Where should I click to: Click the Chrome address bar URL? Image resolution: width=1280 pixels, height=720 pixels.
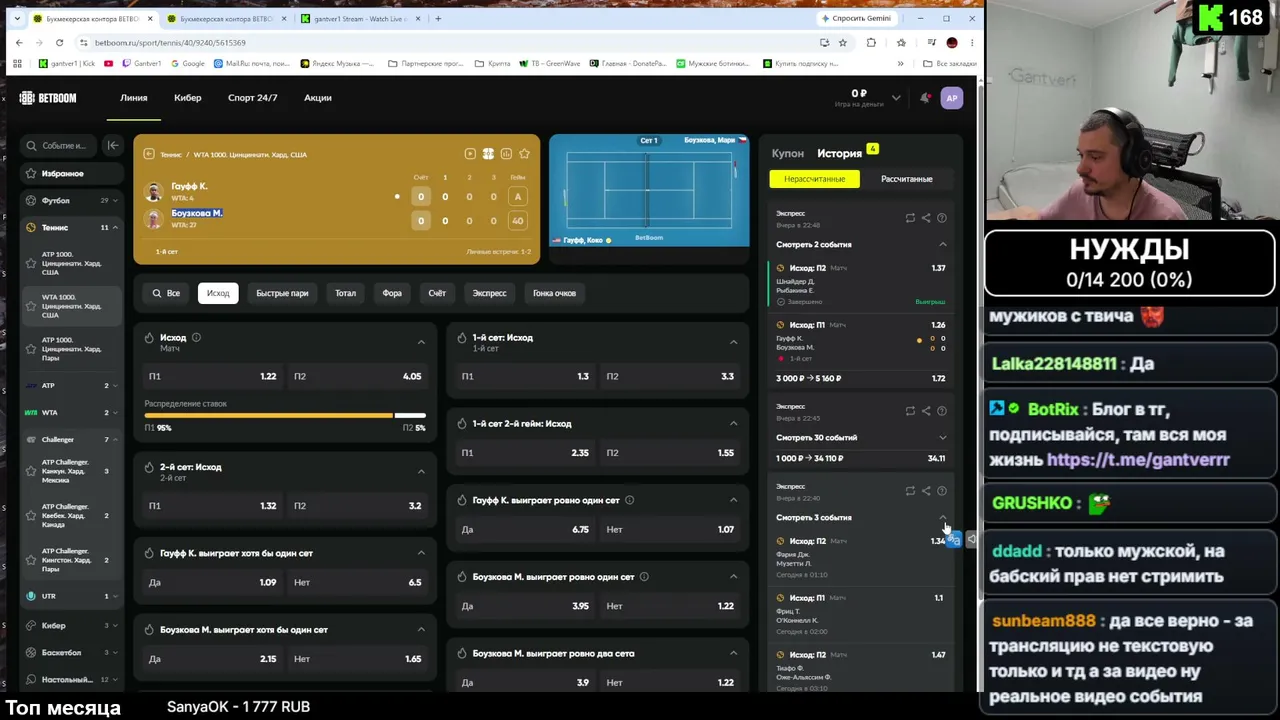tap(170, 43)
